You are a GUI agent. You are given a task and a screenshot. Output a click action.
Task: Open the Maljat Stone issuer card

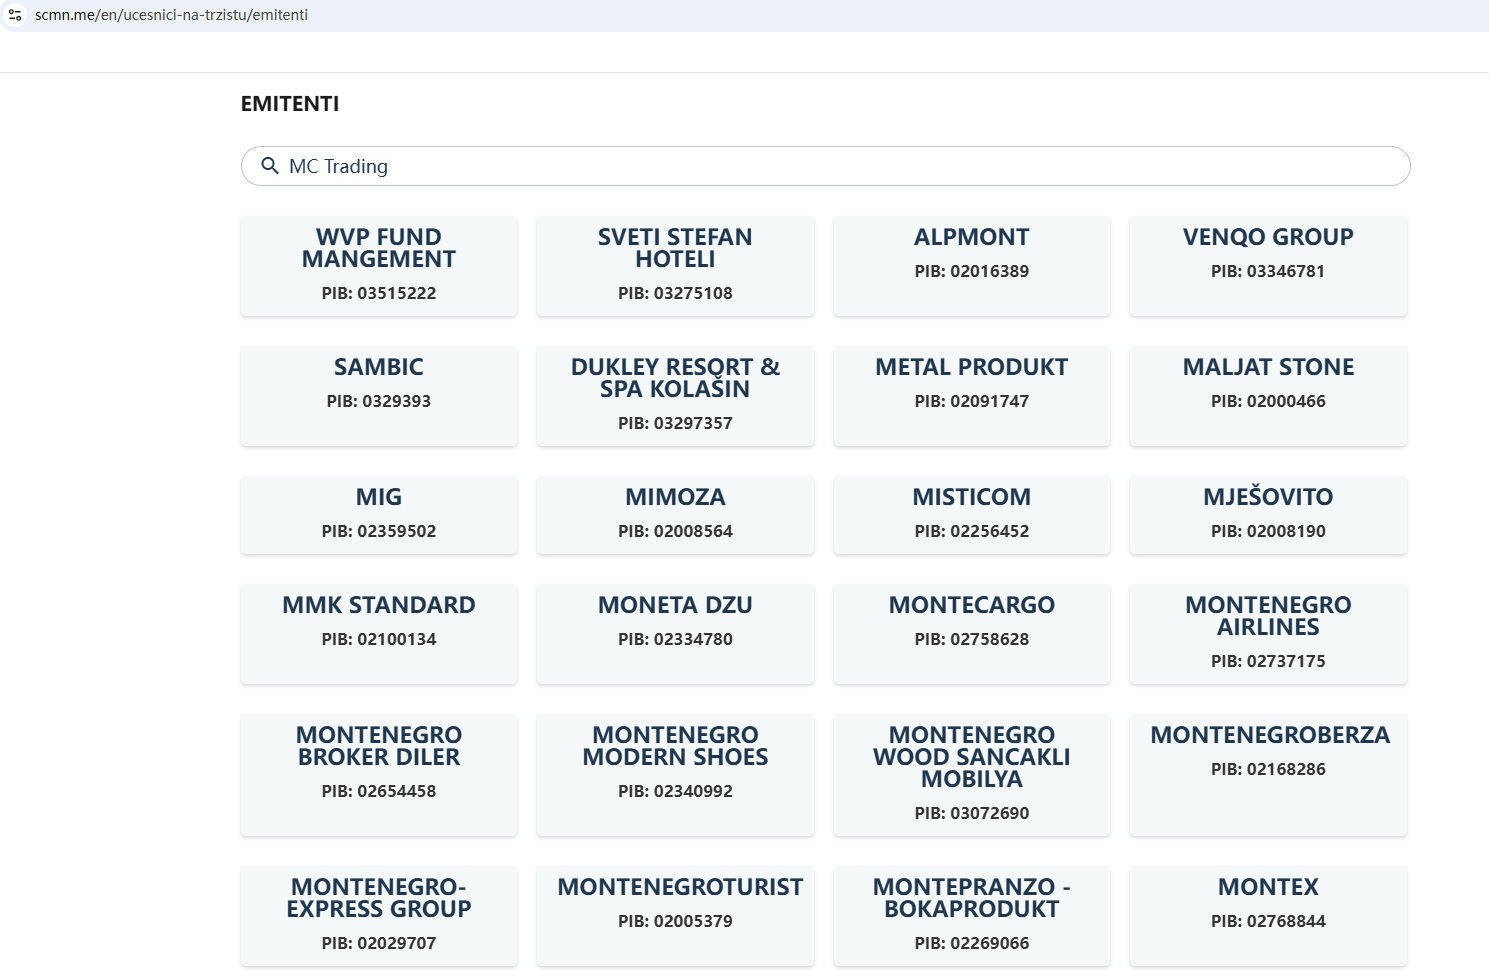click(x=1268, y=396)
